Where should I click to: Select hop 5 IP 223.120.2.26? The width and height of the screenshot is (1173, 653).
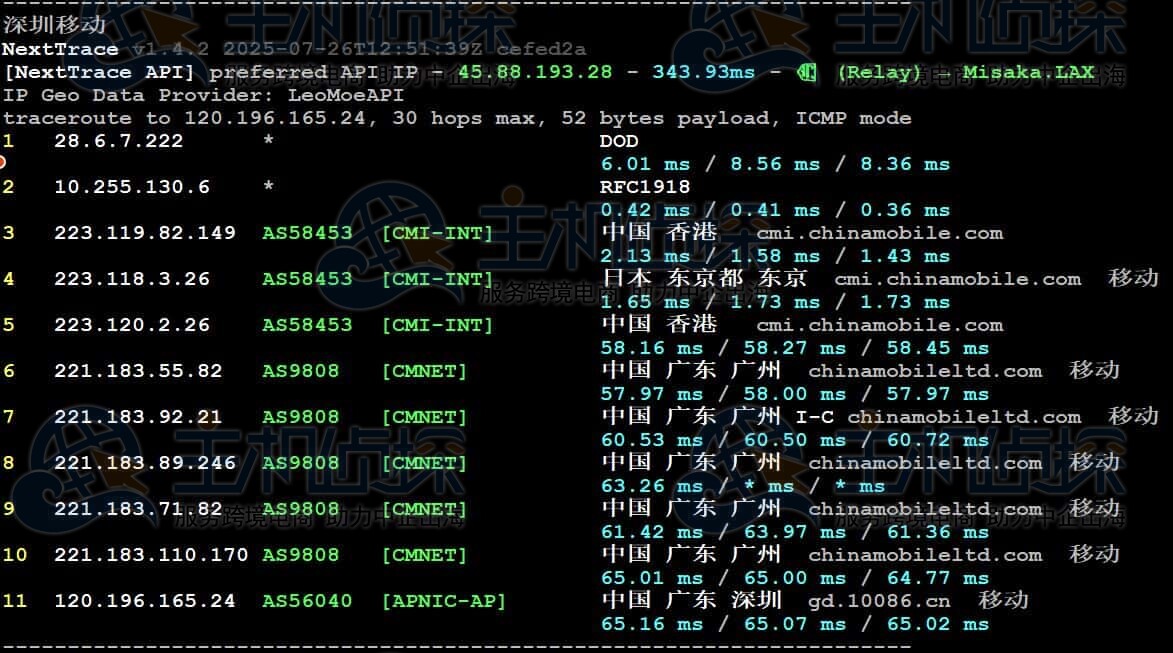[x=132, y=325]
